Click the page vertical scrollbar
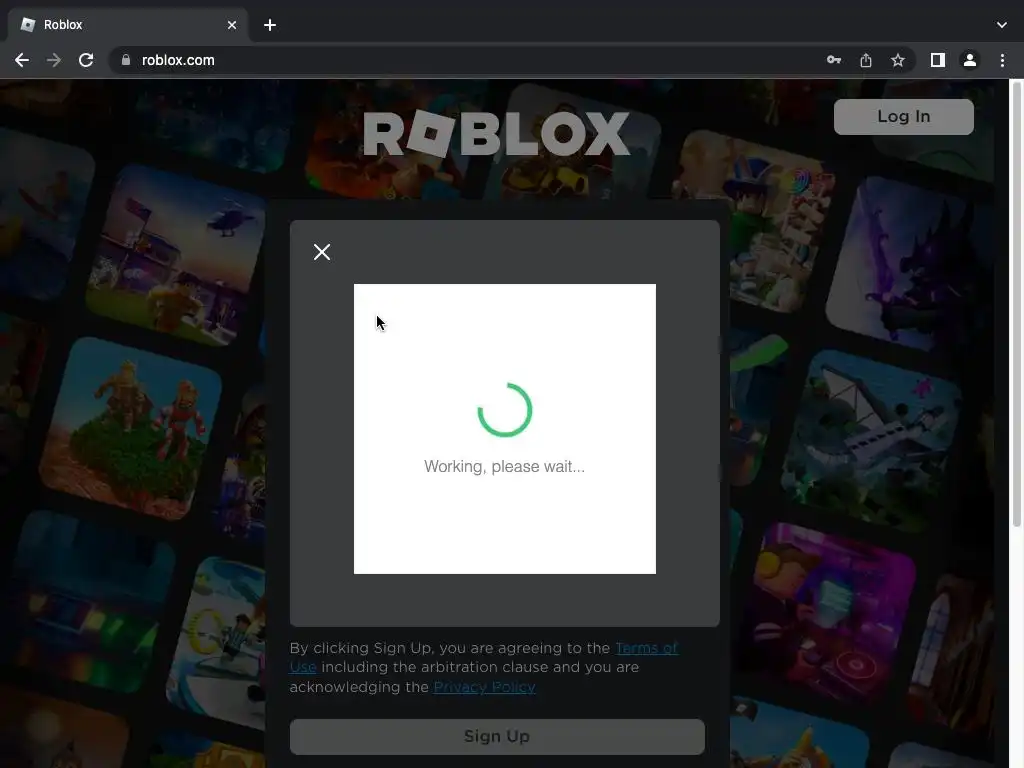This screenshot has width=1024, height=768. pyautogui.click(x=1017, y=303)
